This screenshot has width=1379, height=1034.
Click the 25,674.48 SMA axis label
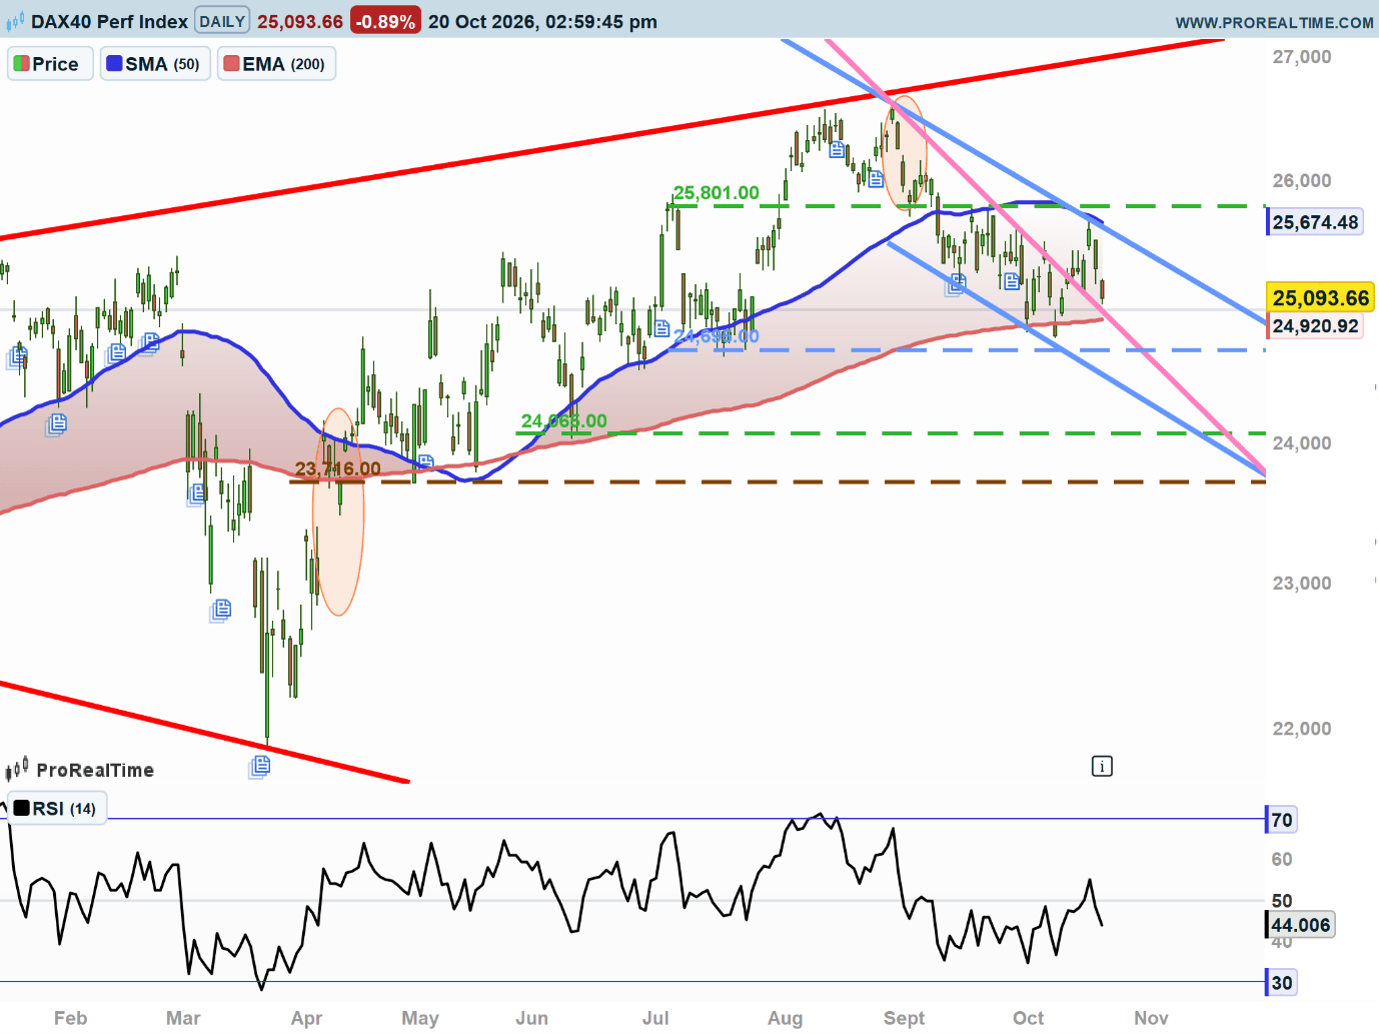1315,222
